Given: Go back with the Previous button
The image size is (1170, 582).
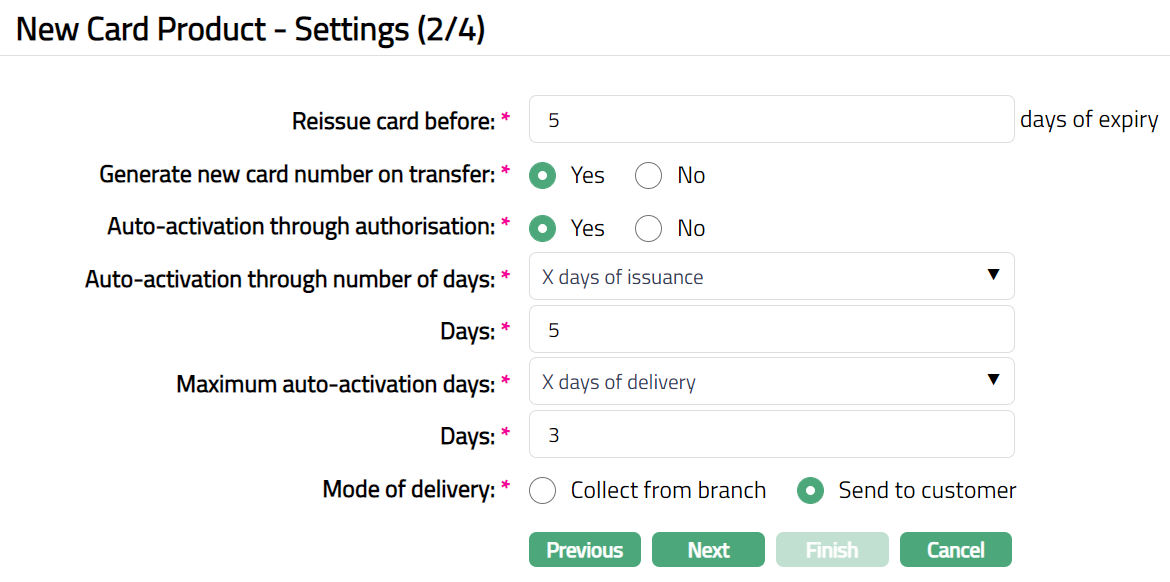Looking at the screenshot, I should [585, 550].
